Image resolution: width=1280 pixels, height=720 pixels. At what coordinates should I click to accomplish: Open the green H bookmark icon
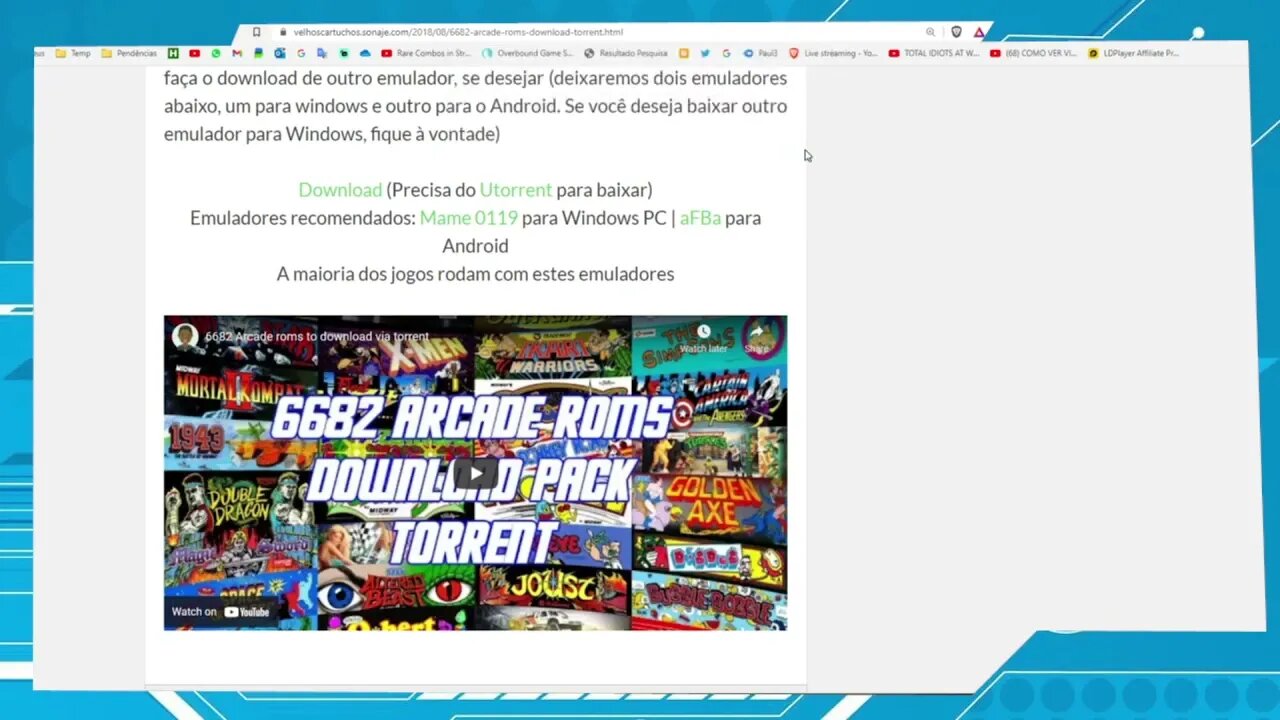[173, 53]
